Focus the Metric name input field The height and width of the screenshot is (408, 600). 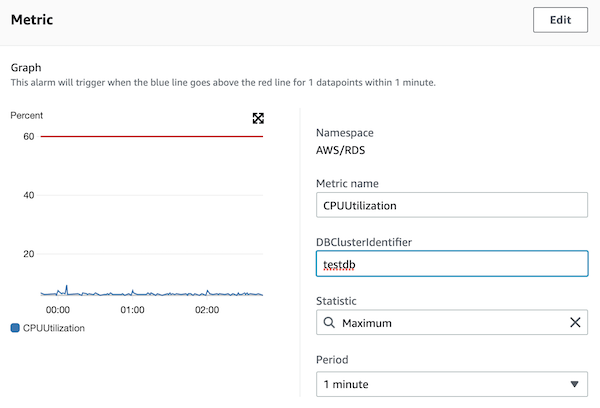(451, 205)
